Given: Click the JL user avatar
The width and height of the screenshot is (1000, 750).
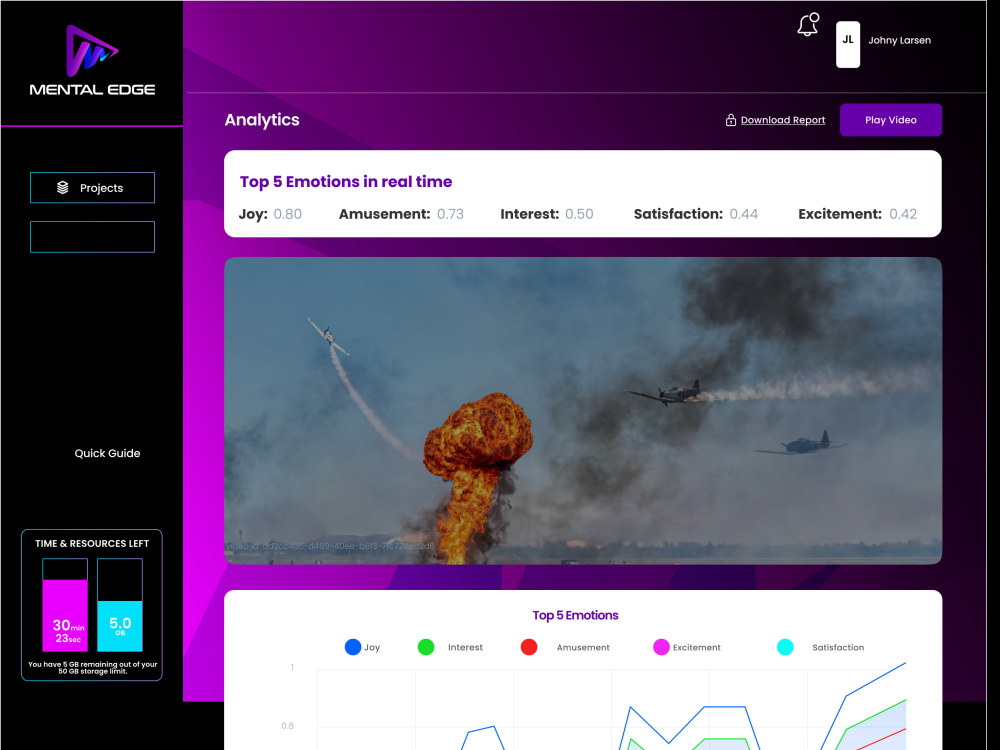Looking at the screenshot, I should pyautogui.click(x=848, y=44).
